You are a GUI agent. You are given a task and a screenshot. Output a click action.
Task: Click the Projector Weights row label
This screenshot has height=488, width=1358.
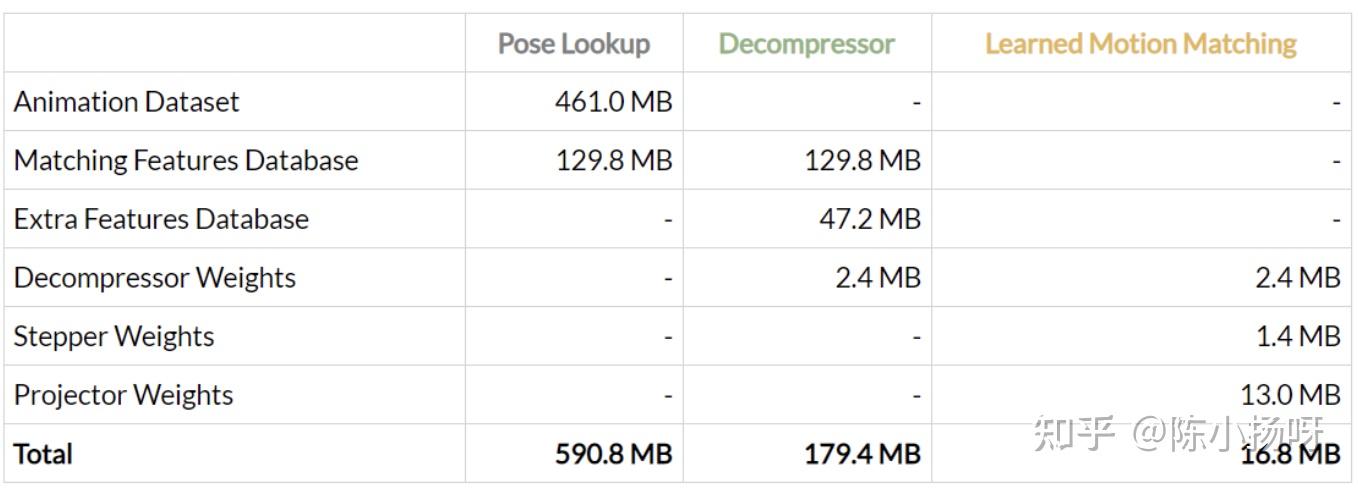(123, 395)
